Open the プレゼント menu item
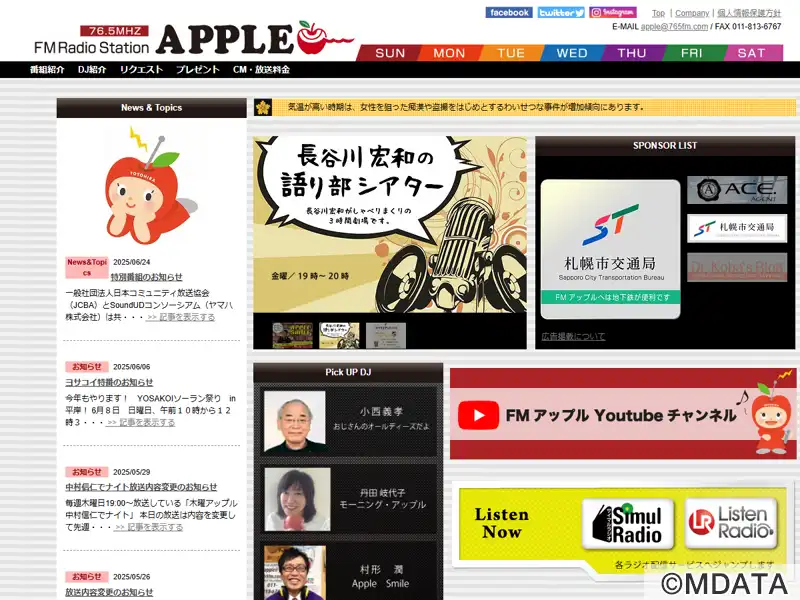The height and width of the screenshot is (600, 800). (x=197, y=69)
